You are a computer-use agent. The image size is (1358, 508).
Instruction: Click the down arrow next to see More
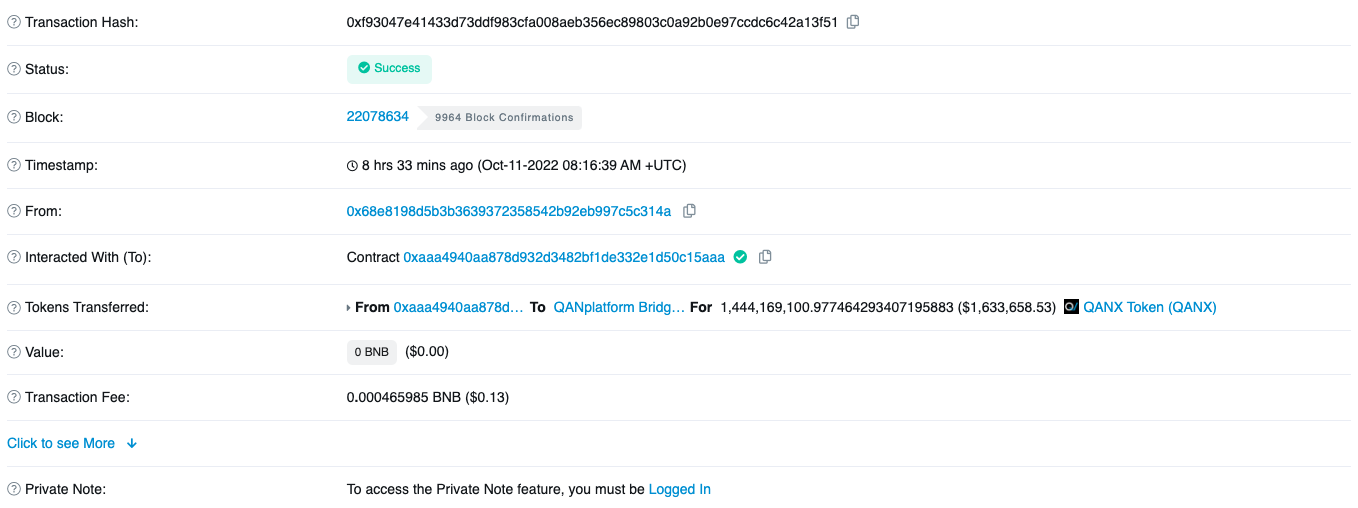[131, 443]
